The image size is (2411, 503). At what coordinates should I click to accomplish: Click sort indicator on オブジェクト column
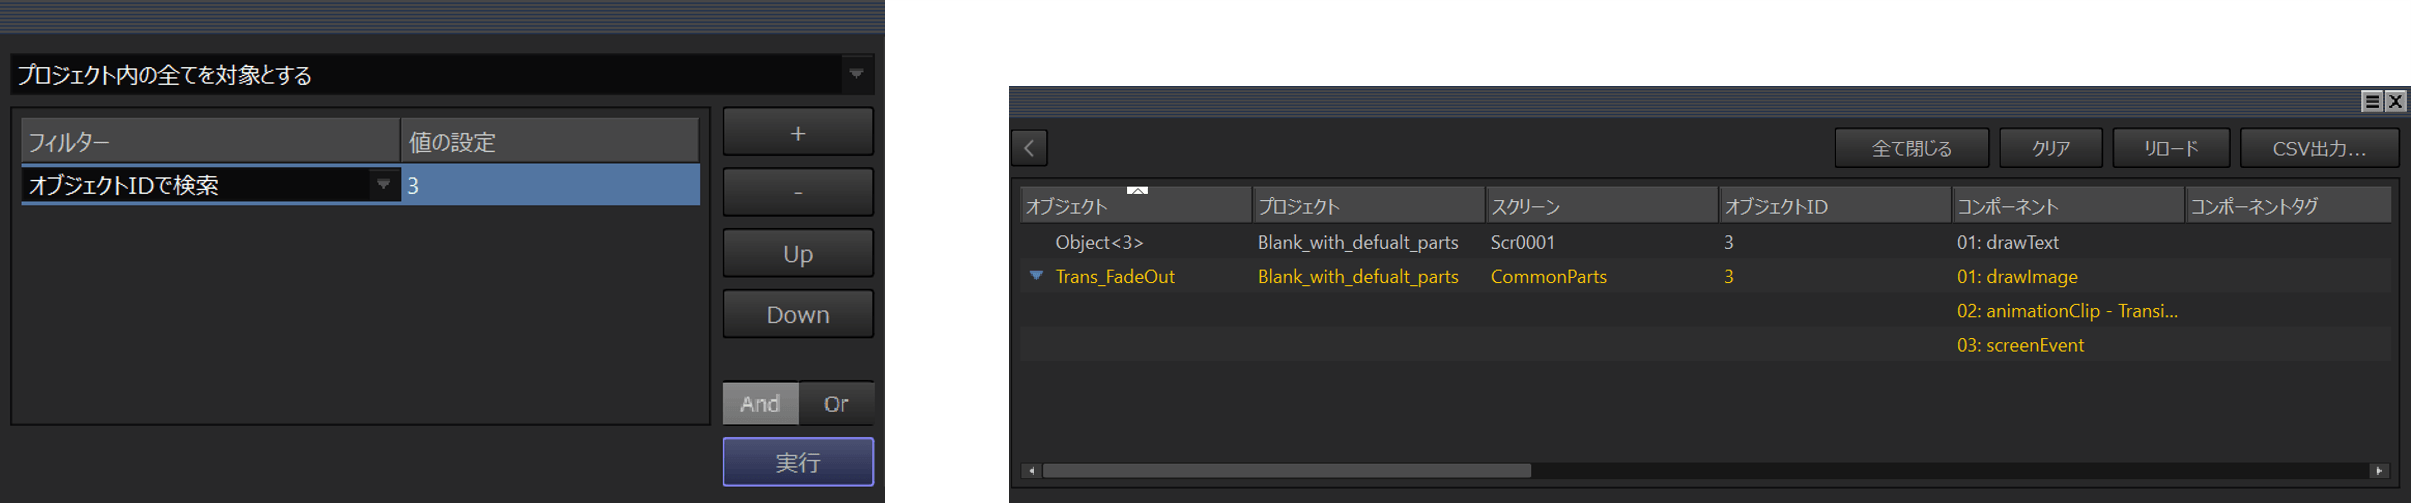click(1137, 190)
